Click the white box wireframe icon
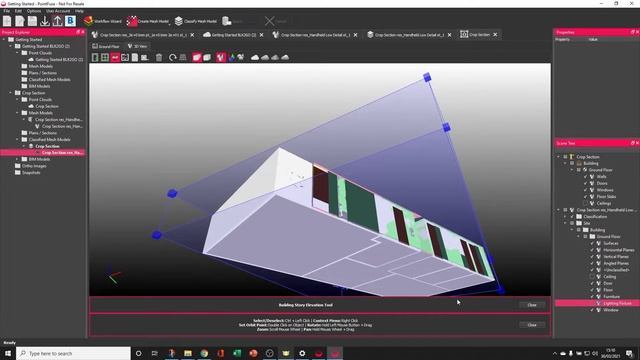 [x=207, y=58]
